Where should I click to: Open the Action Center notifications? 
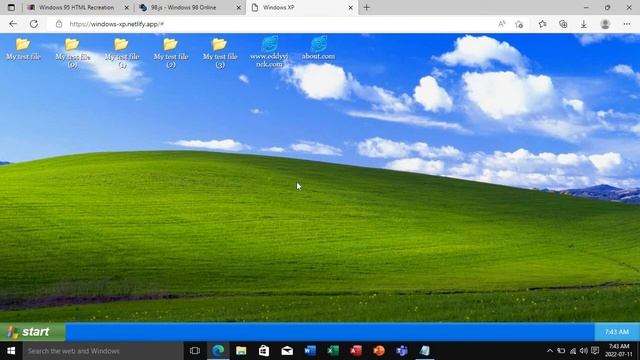click(x=595, y=351)
